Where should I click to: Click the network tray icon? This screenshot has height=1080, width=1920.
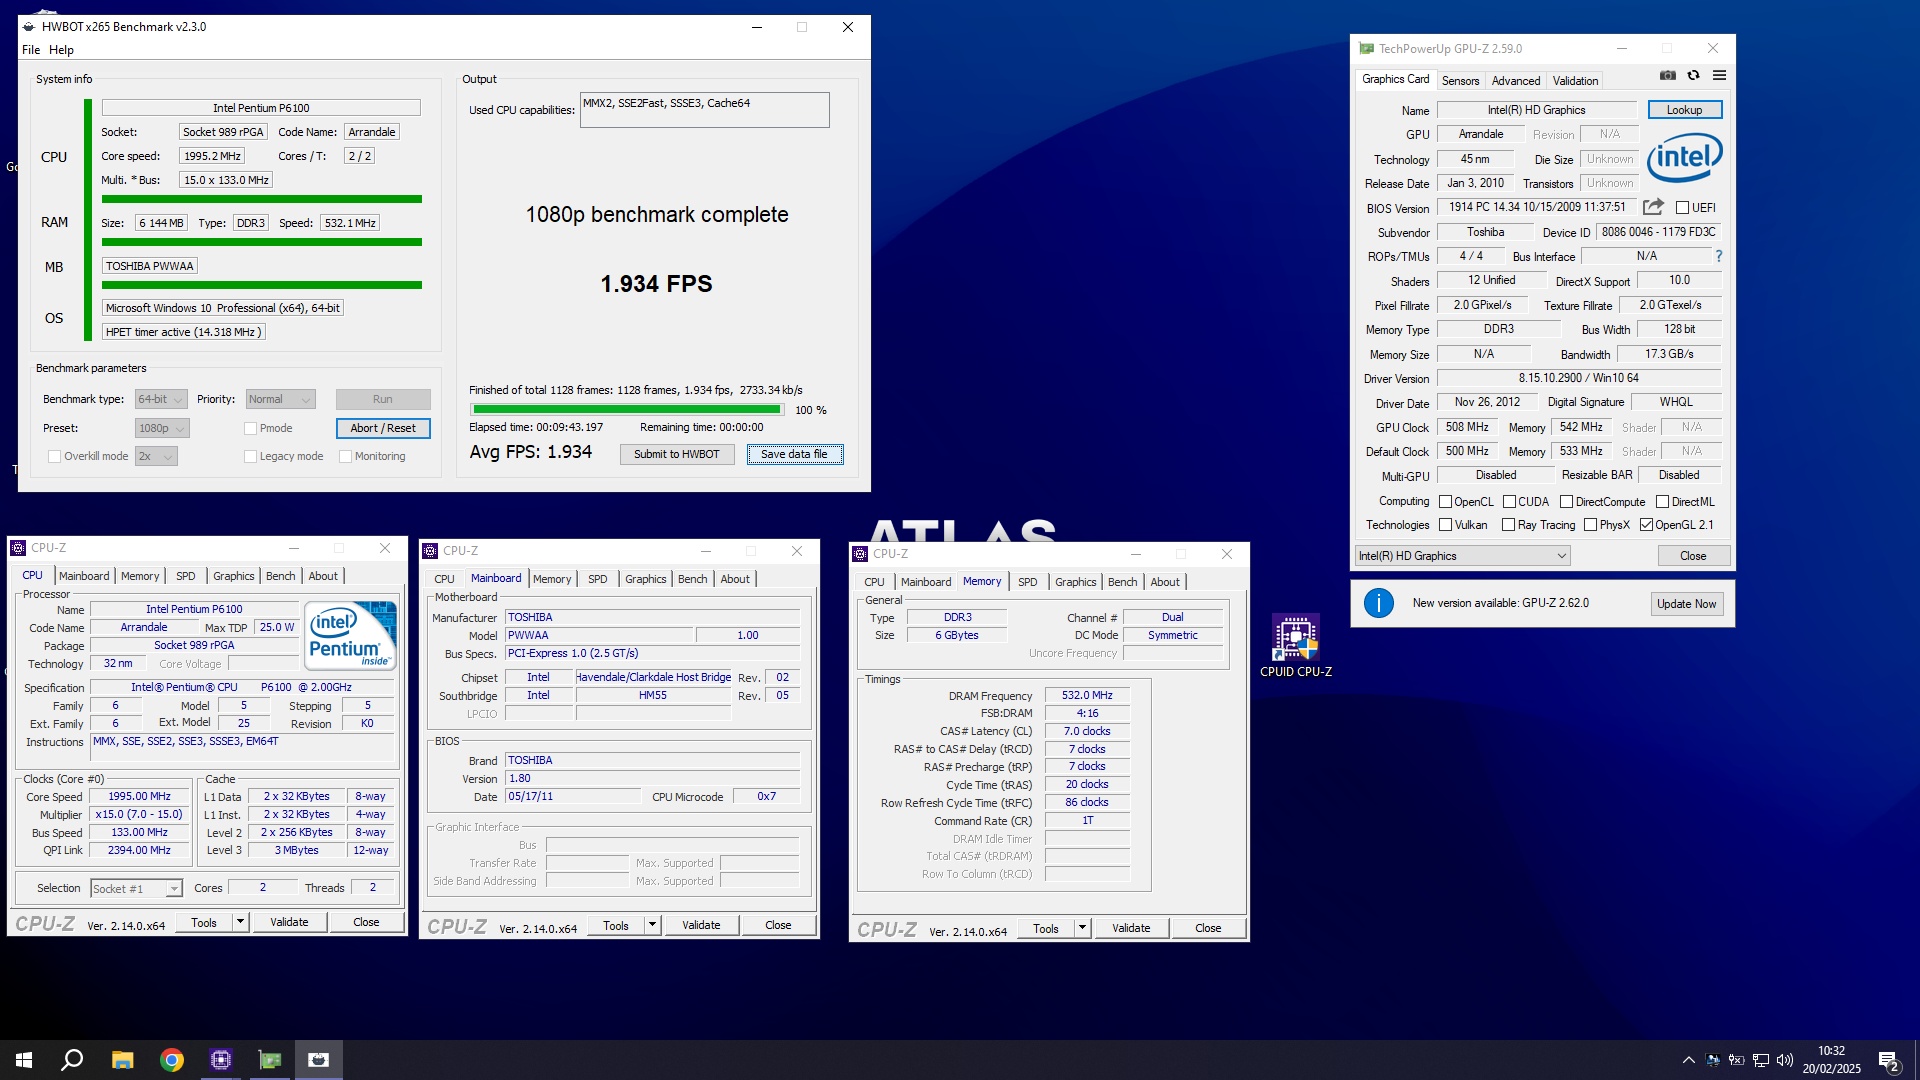[x=1761, y=1060]
